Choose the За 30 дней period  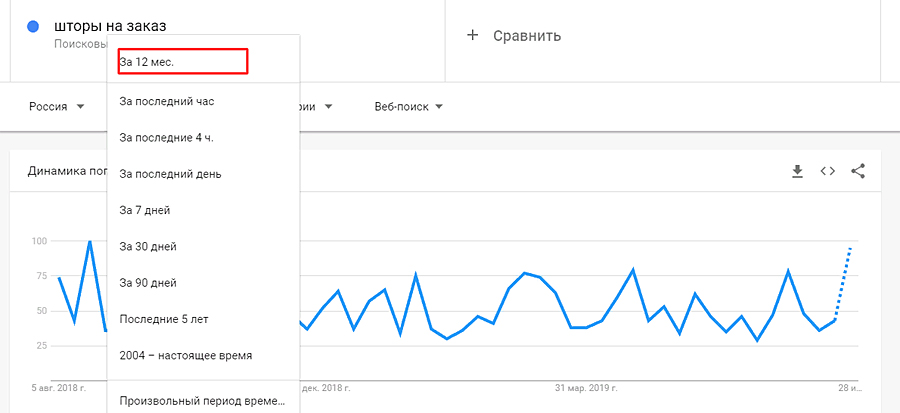[x=148, y=246]
